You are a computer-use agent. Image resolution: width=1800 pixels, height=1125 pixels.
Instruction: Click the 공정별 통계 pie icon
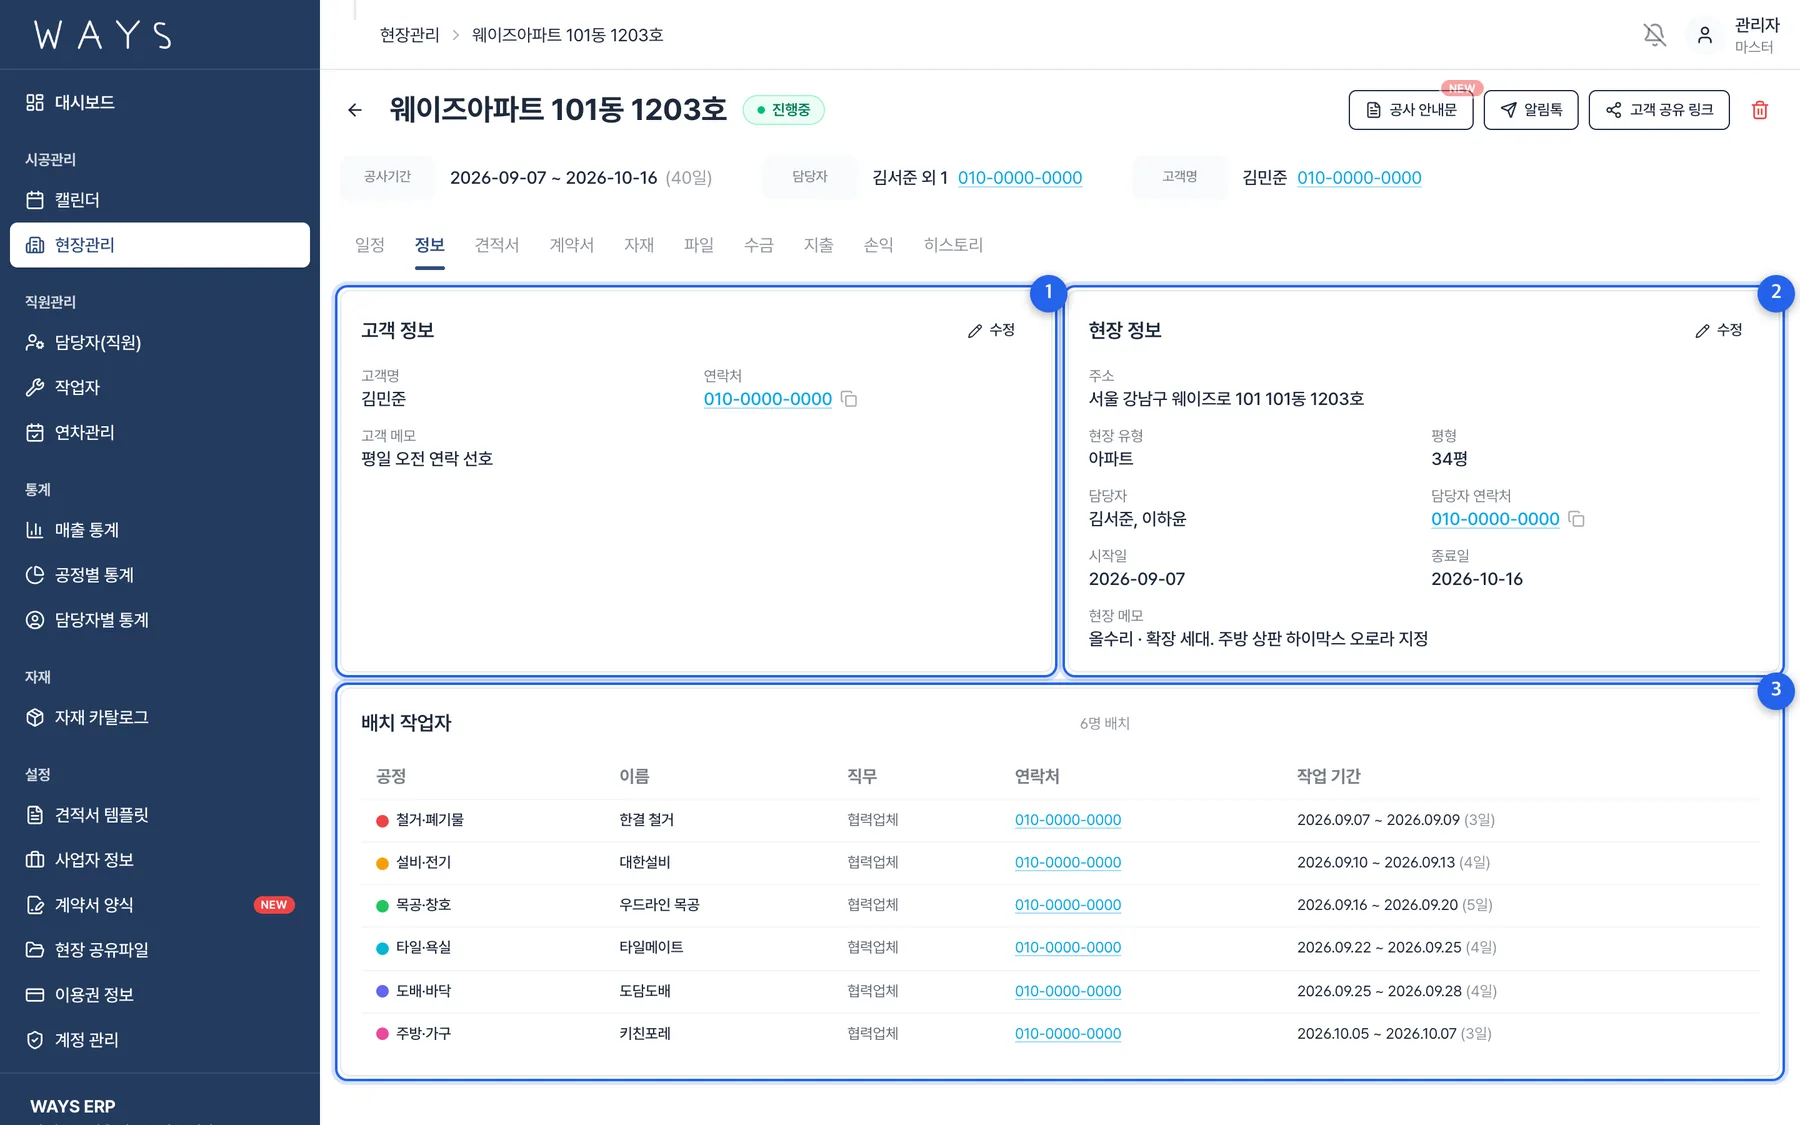(x=35, y=575)
